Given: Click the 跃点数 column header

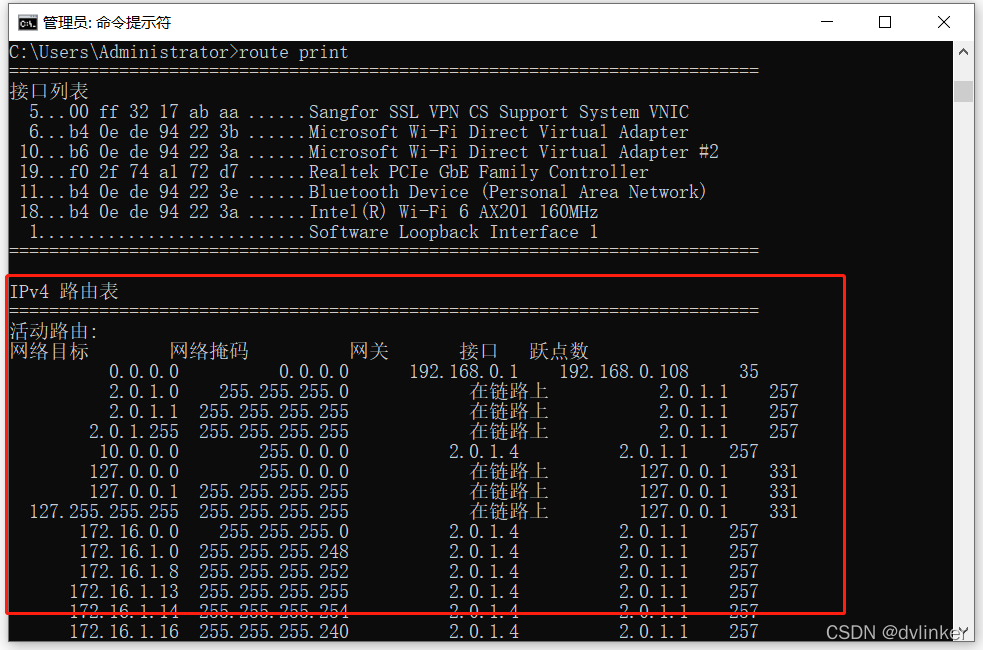Looking at the screenshot, I should (559, 351).
